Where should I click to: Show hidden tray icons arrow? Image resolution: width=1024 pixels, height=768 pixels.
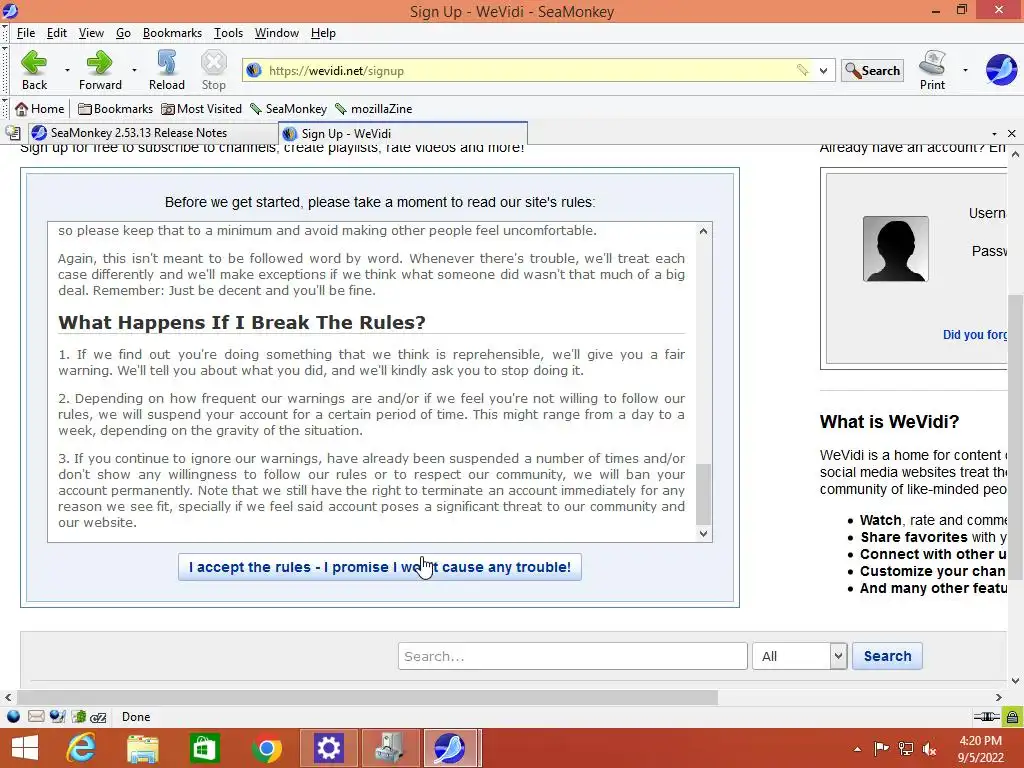[857, 749]
